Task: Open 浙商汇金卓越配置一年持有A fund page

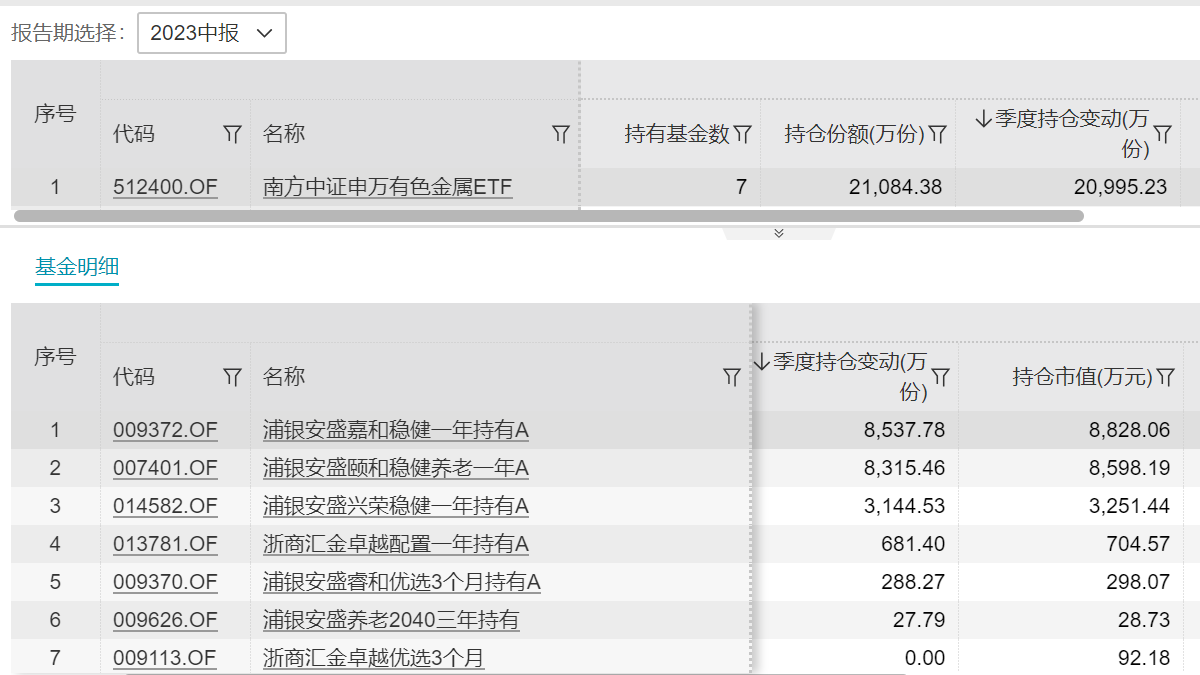Action: pyautogui.click(x=396, y=544)
